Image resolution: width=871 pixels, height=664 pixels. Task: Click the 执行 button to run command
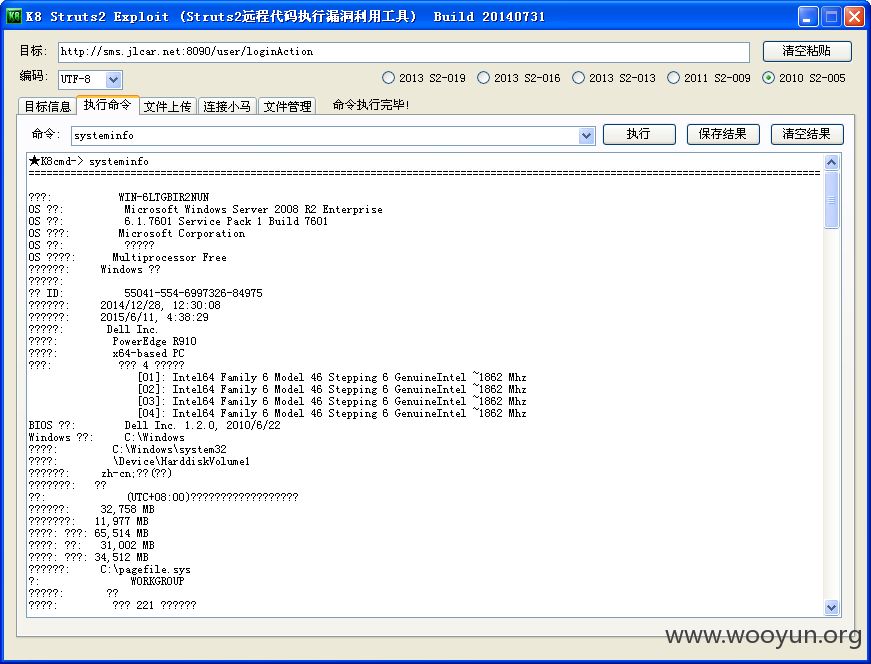tap(639, 134)
